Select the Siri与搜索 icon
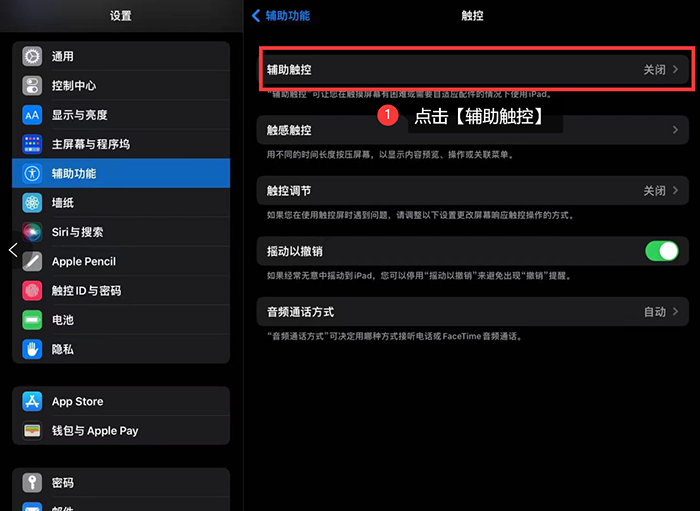Viewport: 700px width, 511px height. [x=32, y=232]
